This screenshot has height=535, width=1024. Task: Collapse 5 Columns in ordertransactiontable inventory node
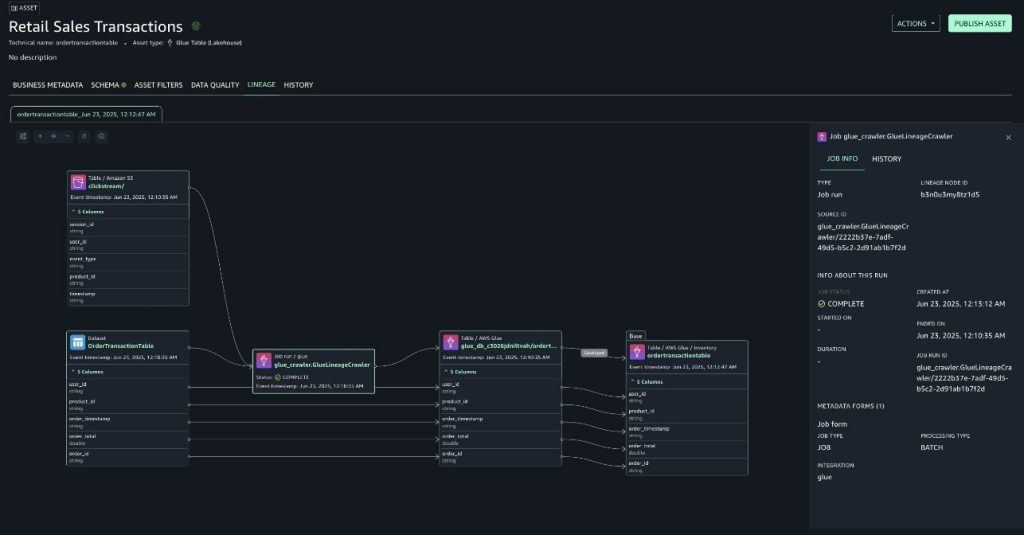[647, 381]
